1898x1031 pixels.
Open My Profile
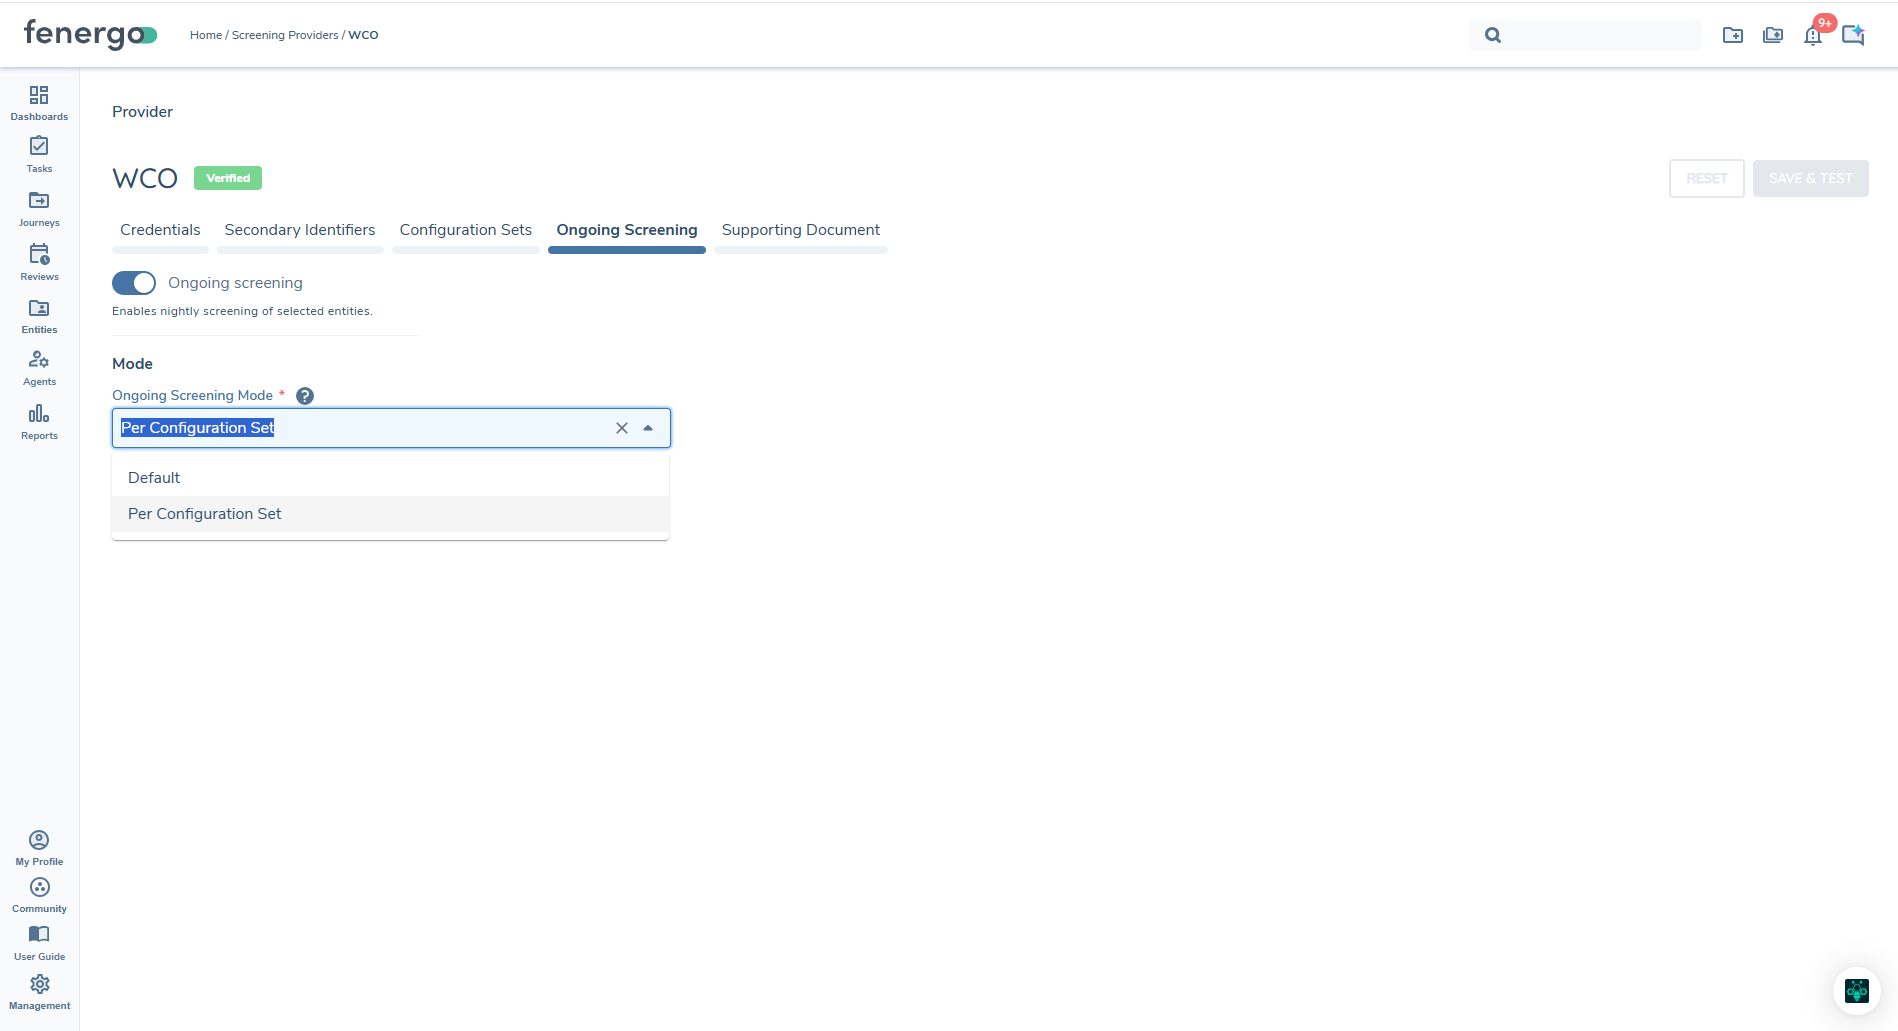click(39, 848)
